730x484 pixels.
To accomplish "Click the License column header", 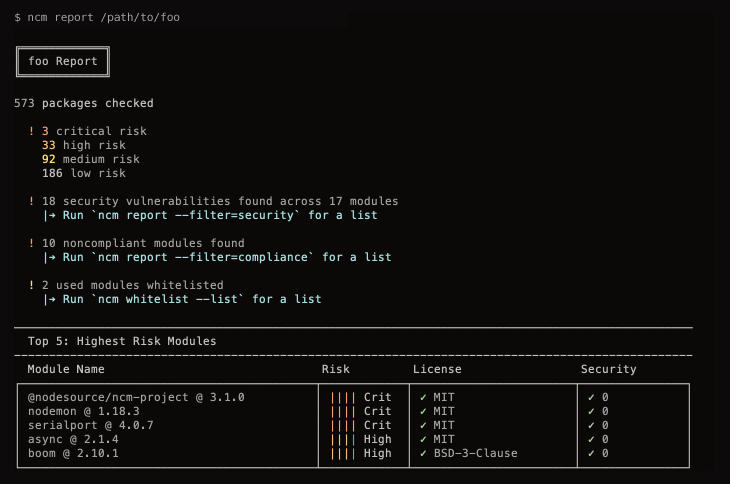I will point(437,369).
